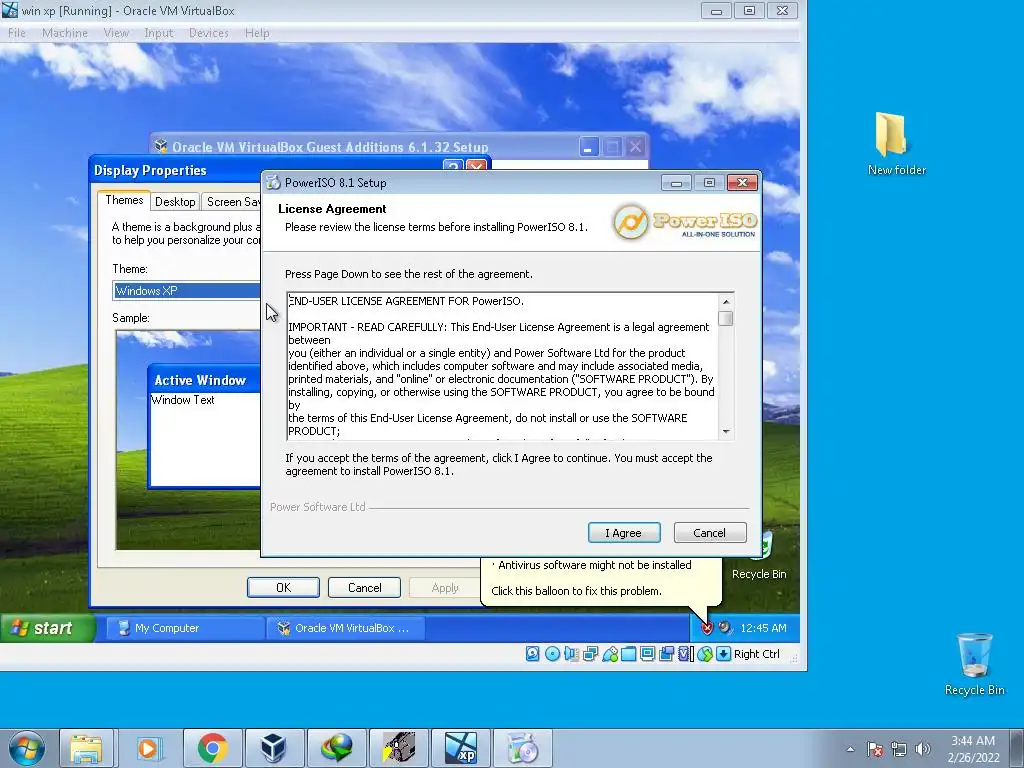Screen dimensions: 1024x768
Task: Click the mouse integration indicator with green arrow
Action: tap(705, 654)
